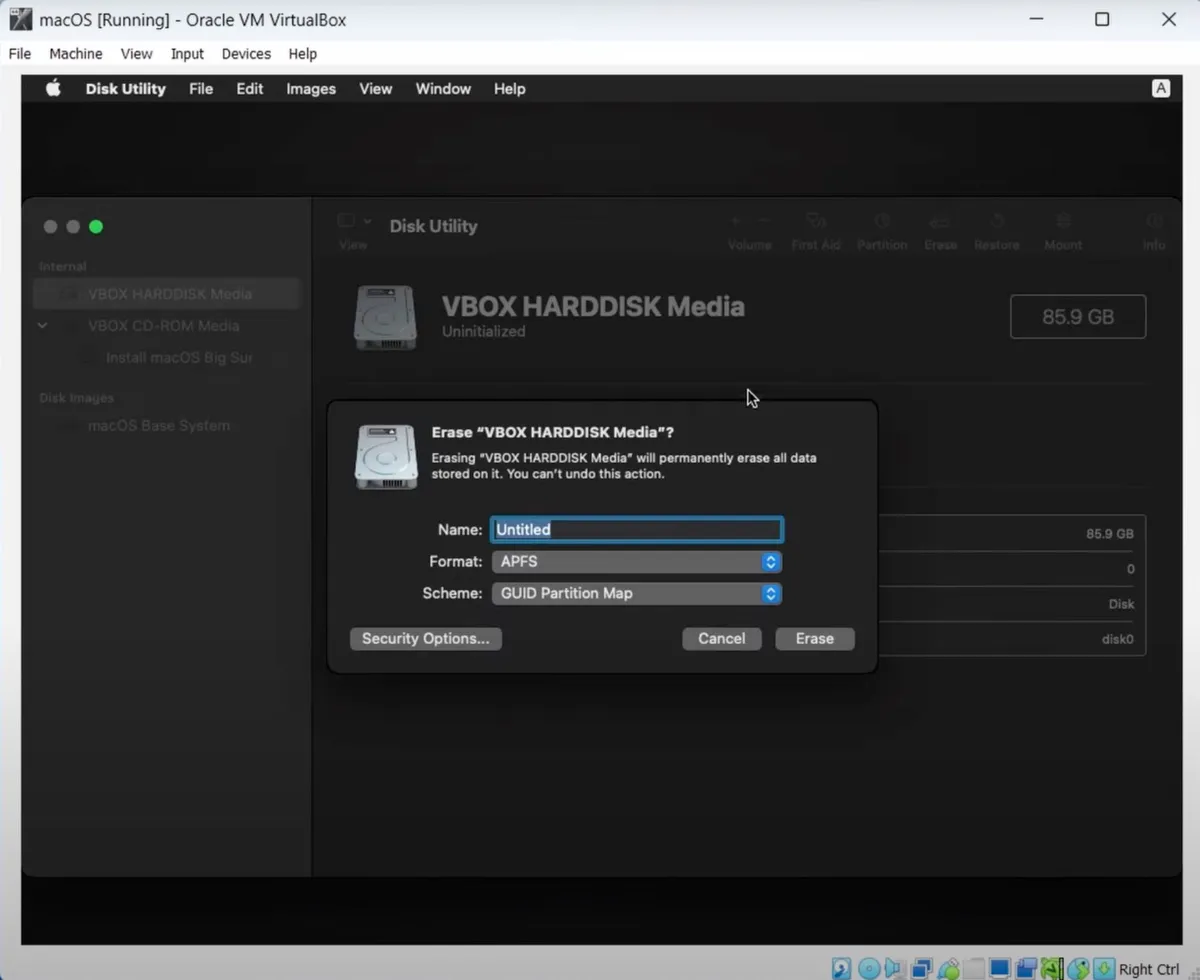Image resolution: width=1200 pixels, height=980 pixels.
Task: Open the macOS Window menu
Action: point(443,89)
